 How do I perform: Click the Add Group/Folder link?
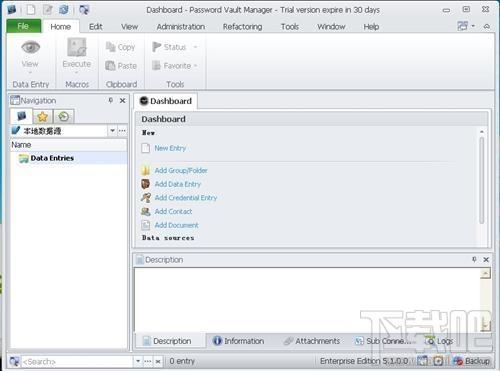pos(181,170)
